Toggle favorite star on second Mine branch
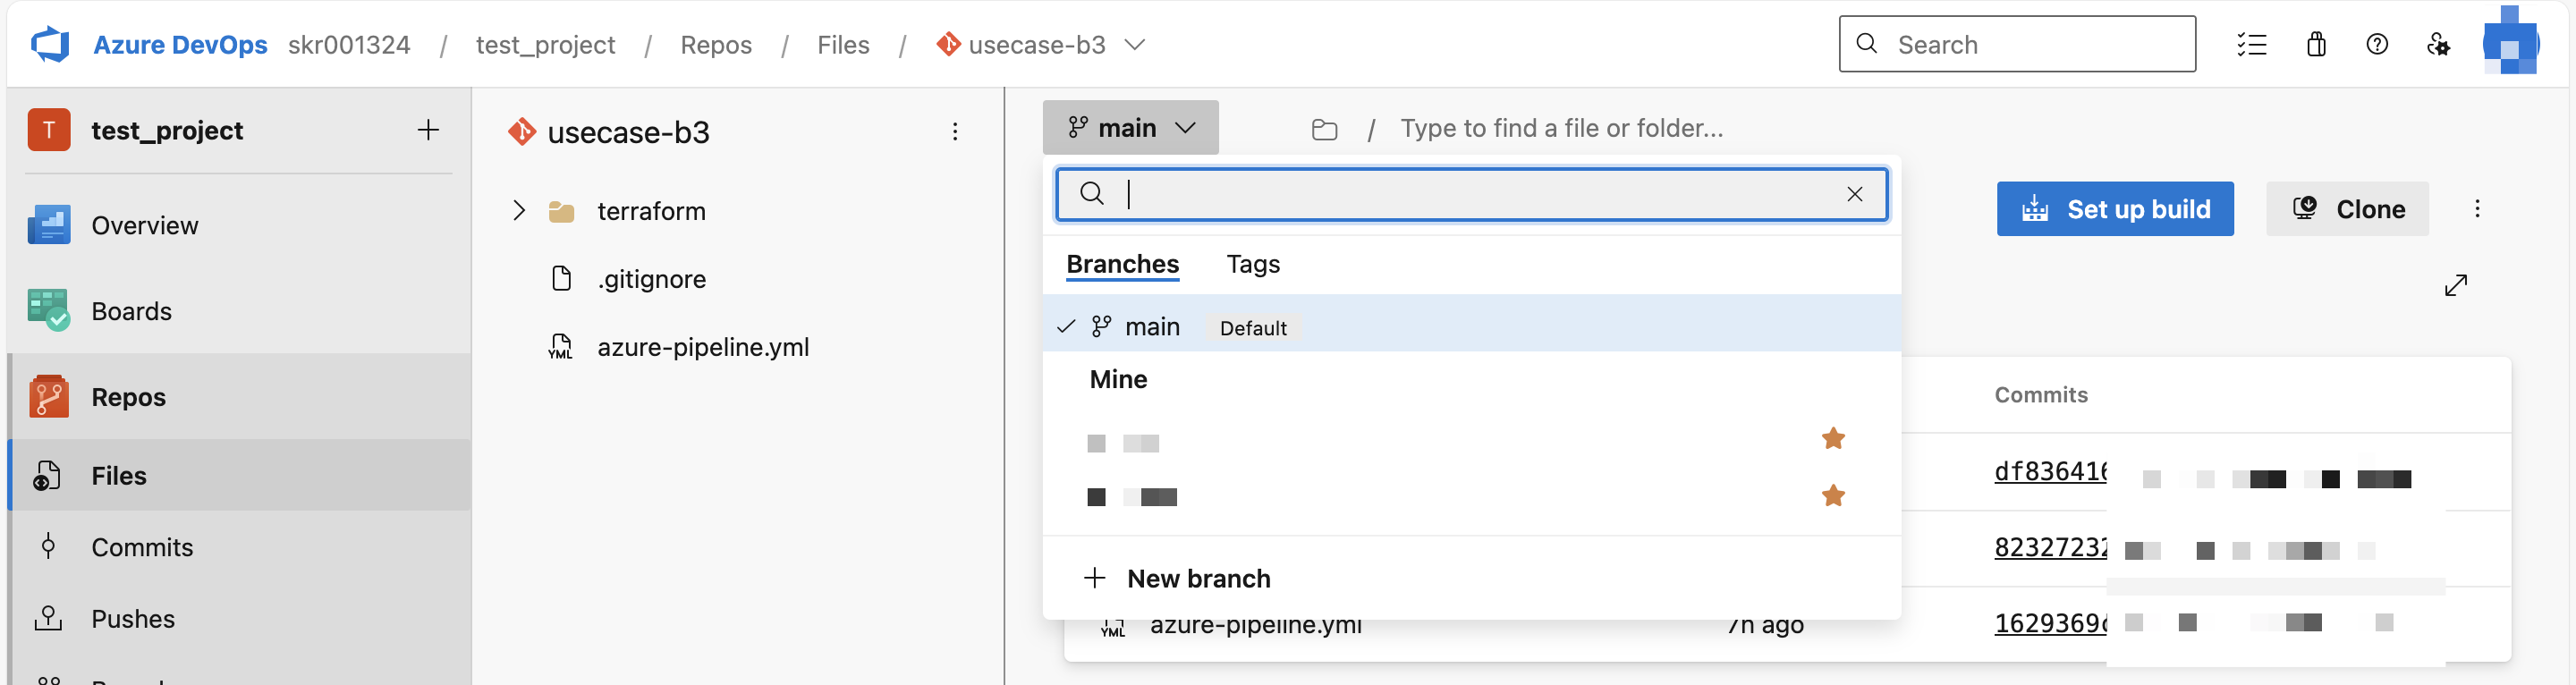Image resolution: width=2576 pixels, height=685 pixels. pos(1833,496)
